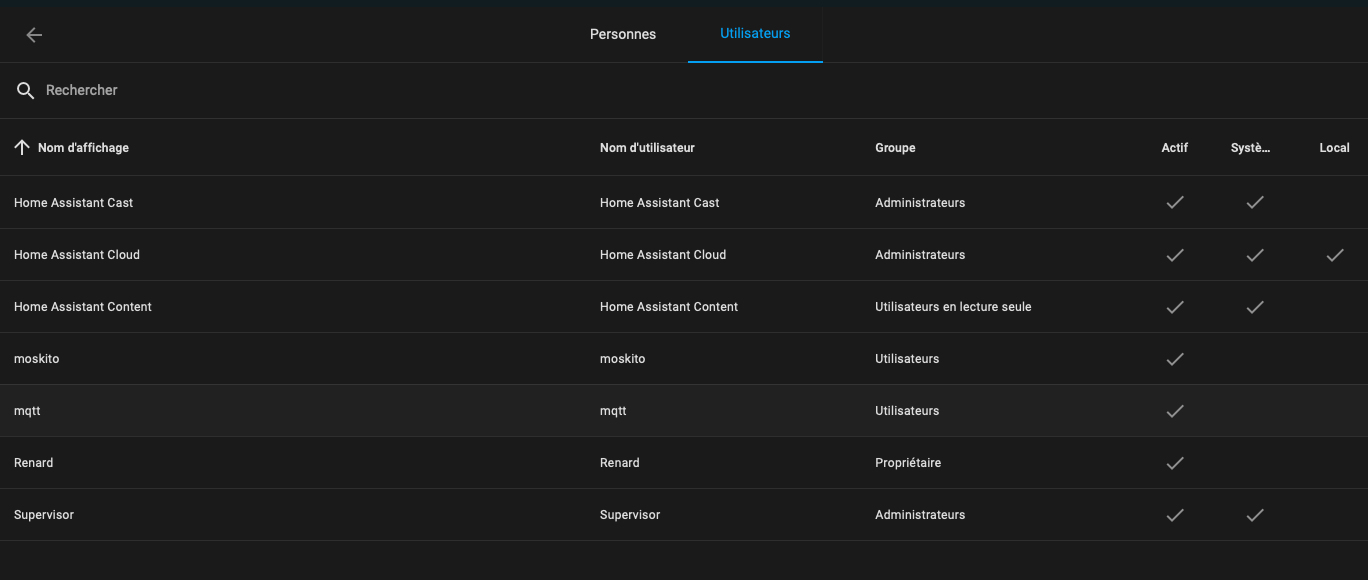This screenshot has width=1368, height=580.
Task: Click the Local checkmark for Home Assistant Cloud
Action: pos(1335,255)
